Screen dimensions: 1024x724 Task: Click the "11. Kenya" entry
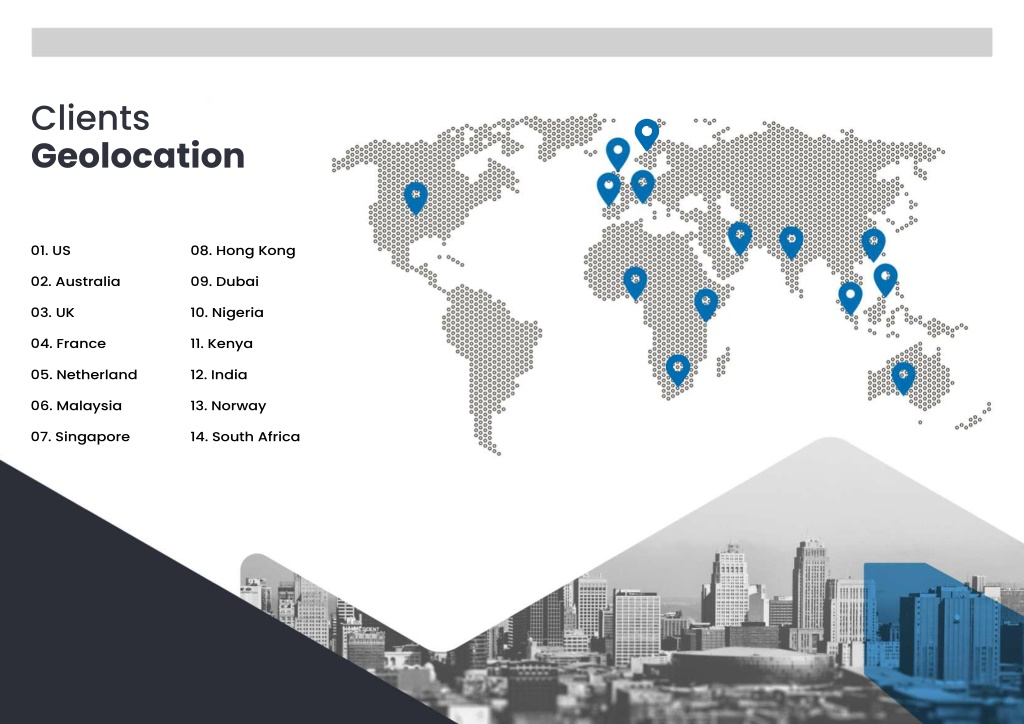coord(221,343)
